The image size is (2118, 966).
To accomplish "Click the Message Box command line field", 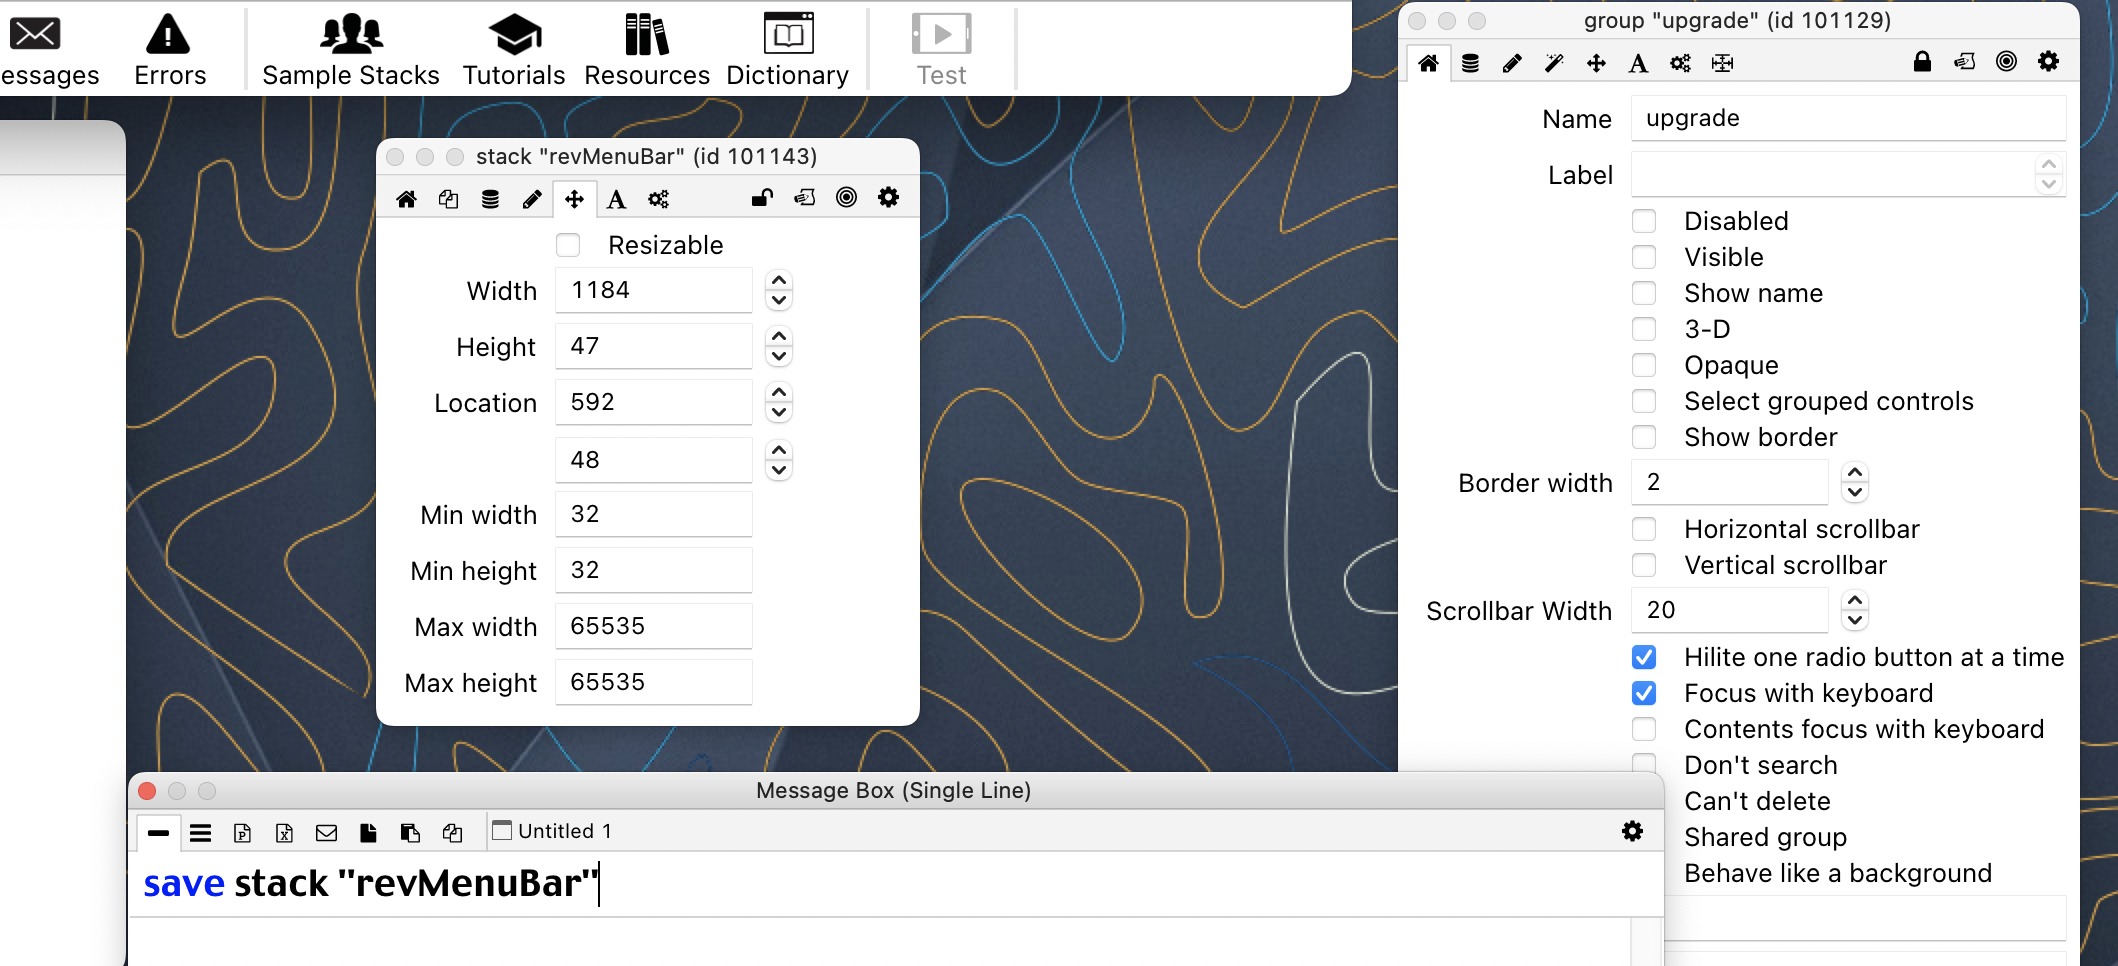I will point(895,884).
